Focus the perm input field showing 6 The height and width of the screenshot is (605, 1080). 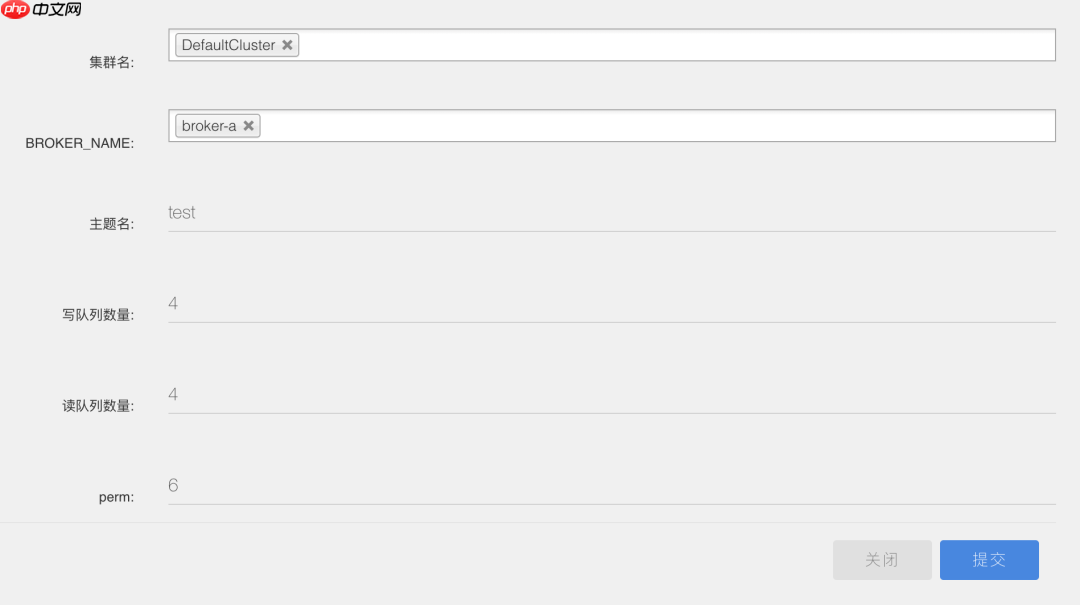[x=612, y=486]
